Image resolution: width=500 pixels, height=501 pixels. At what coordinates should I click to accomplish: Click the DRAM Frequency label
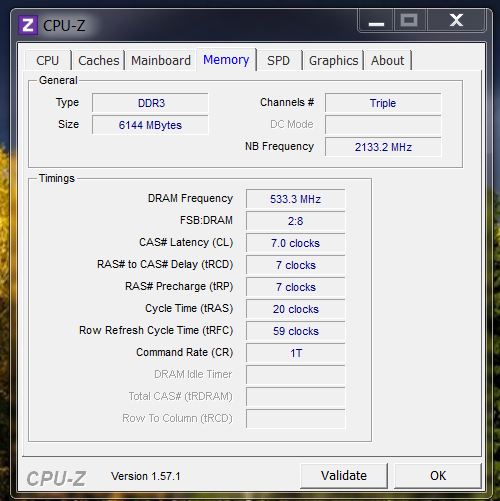[190, 198]
